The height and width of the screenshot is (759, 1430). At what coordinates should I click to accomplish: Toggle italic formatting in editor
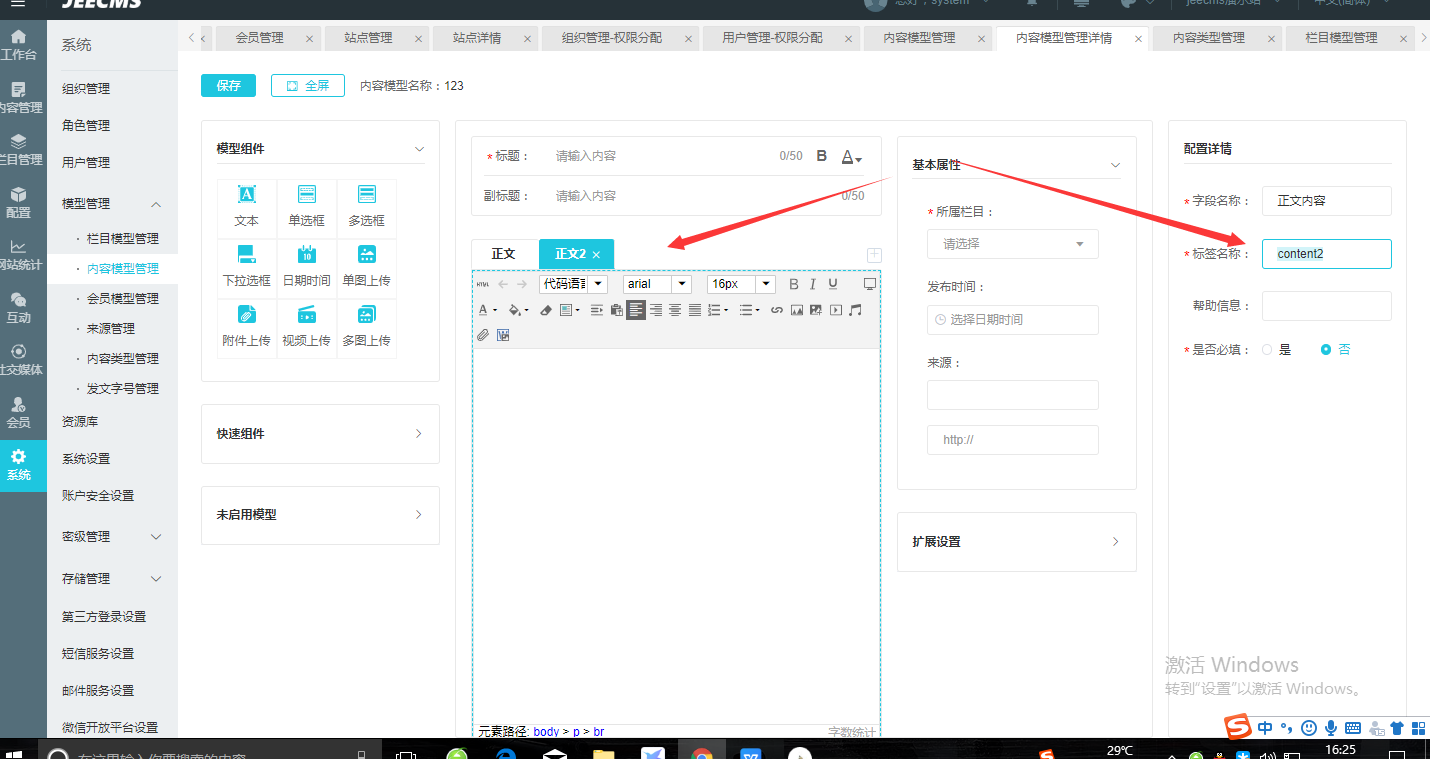(813, 285)
